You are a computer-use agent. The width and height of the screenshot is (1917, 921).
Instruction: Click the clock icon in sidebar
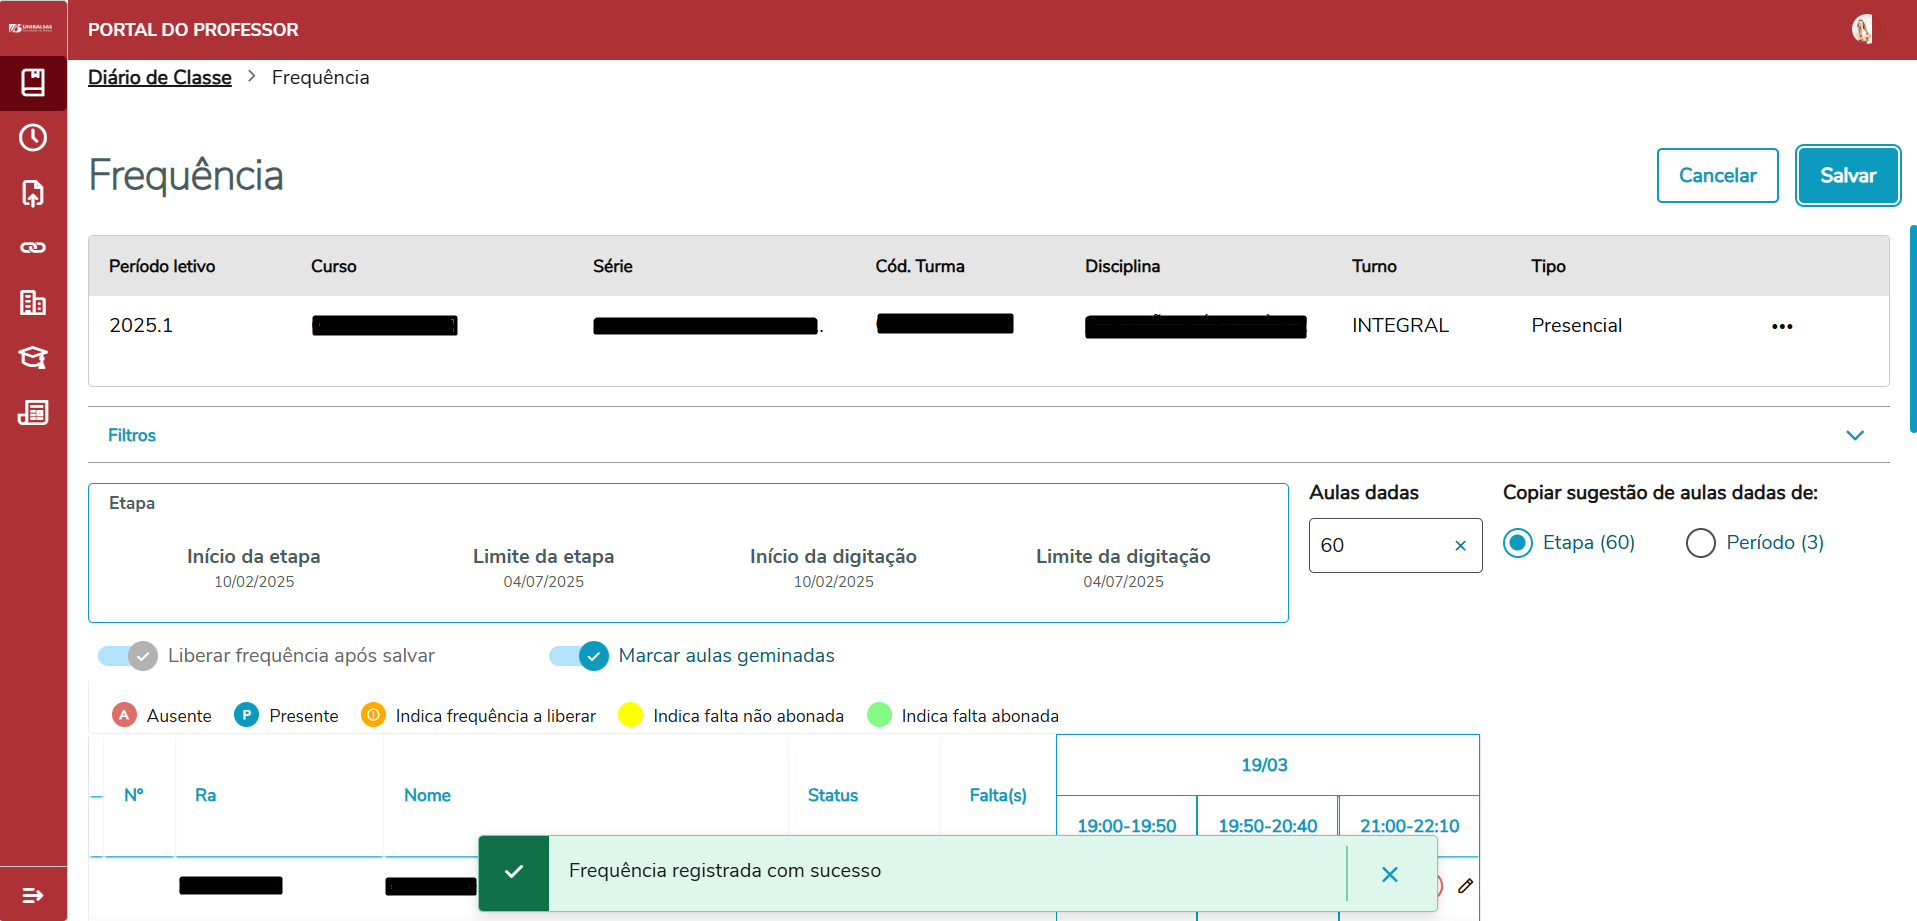33,138
